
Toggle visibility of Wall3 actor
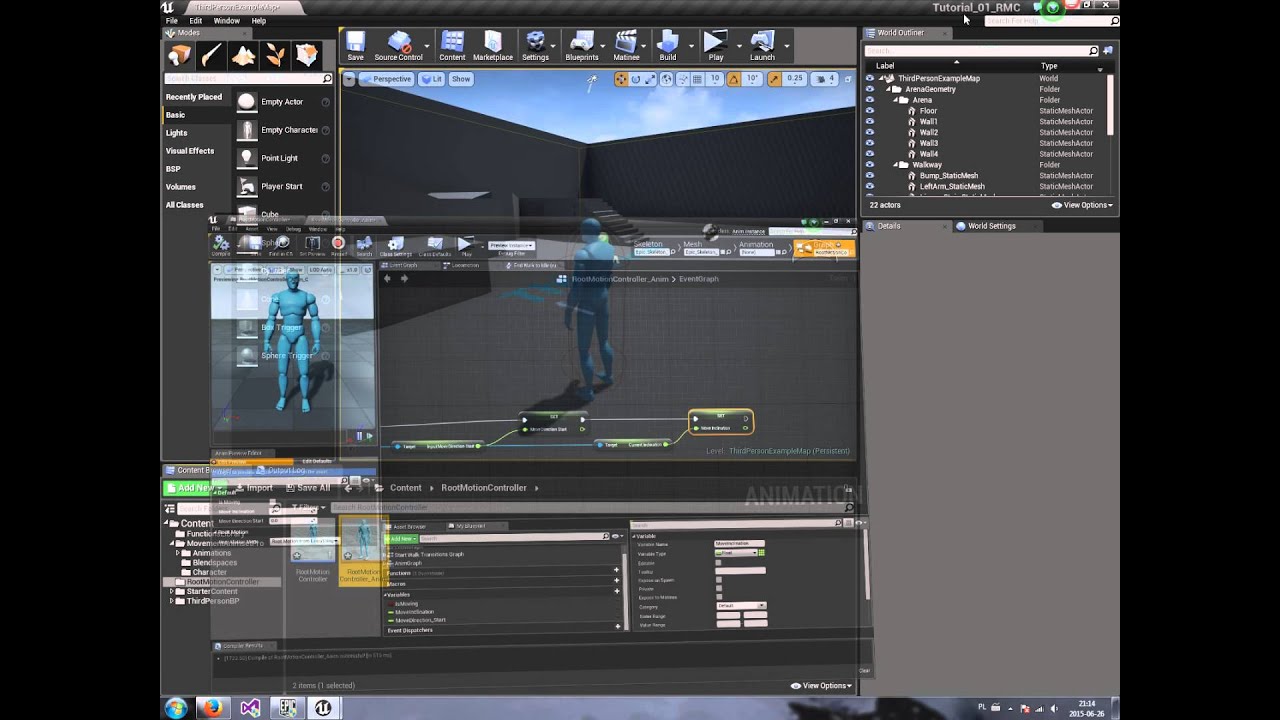[869, 143]
